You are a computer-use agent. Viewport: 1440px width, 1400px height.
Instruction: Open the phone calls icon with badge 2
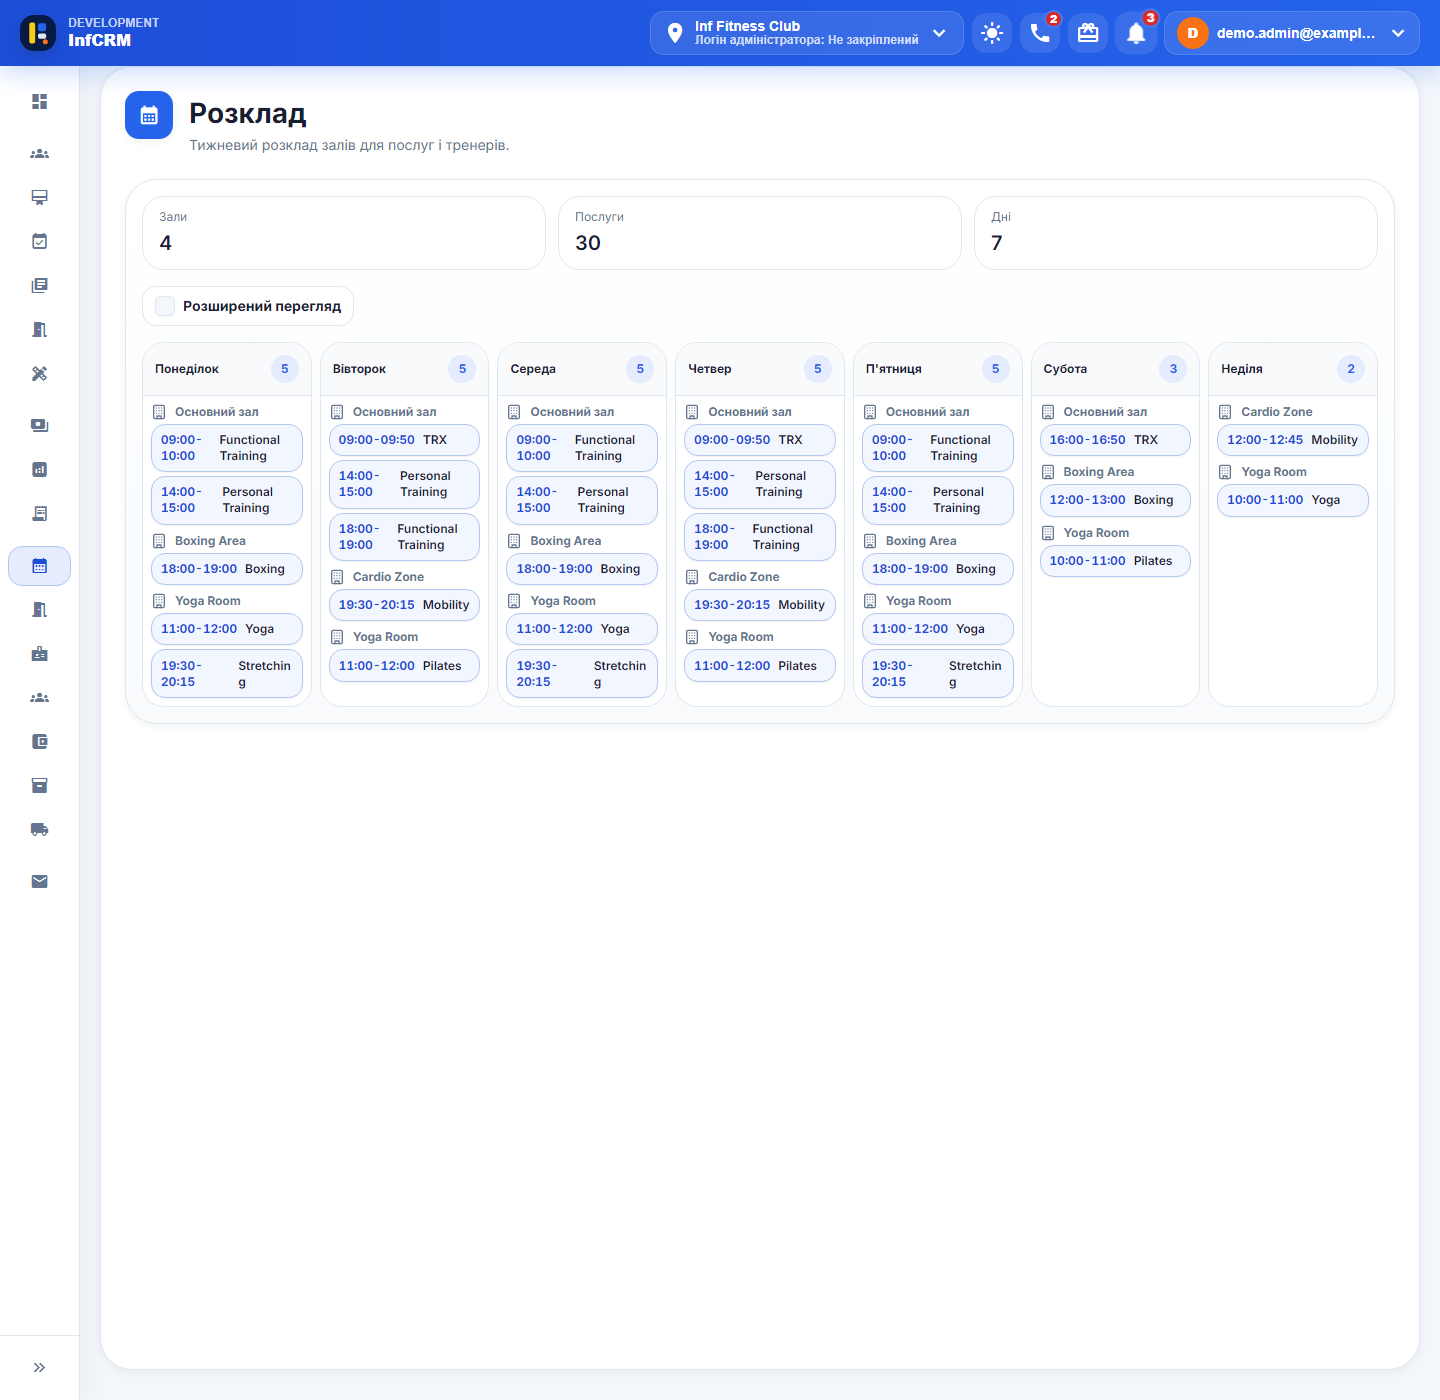coord(1040,33)
